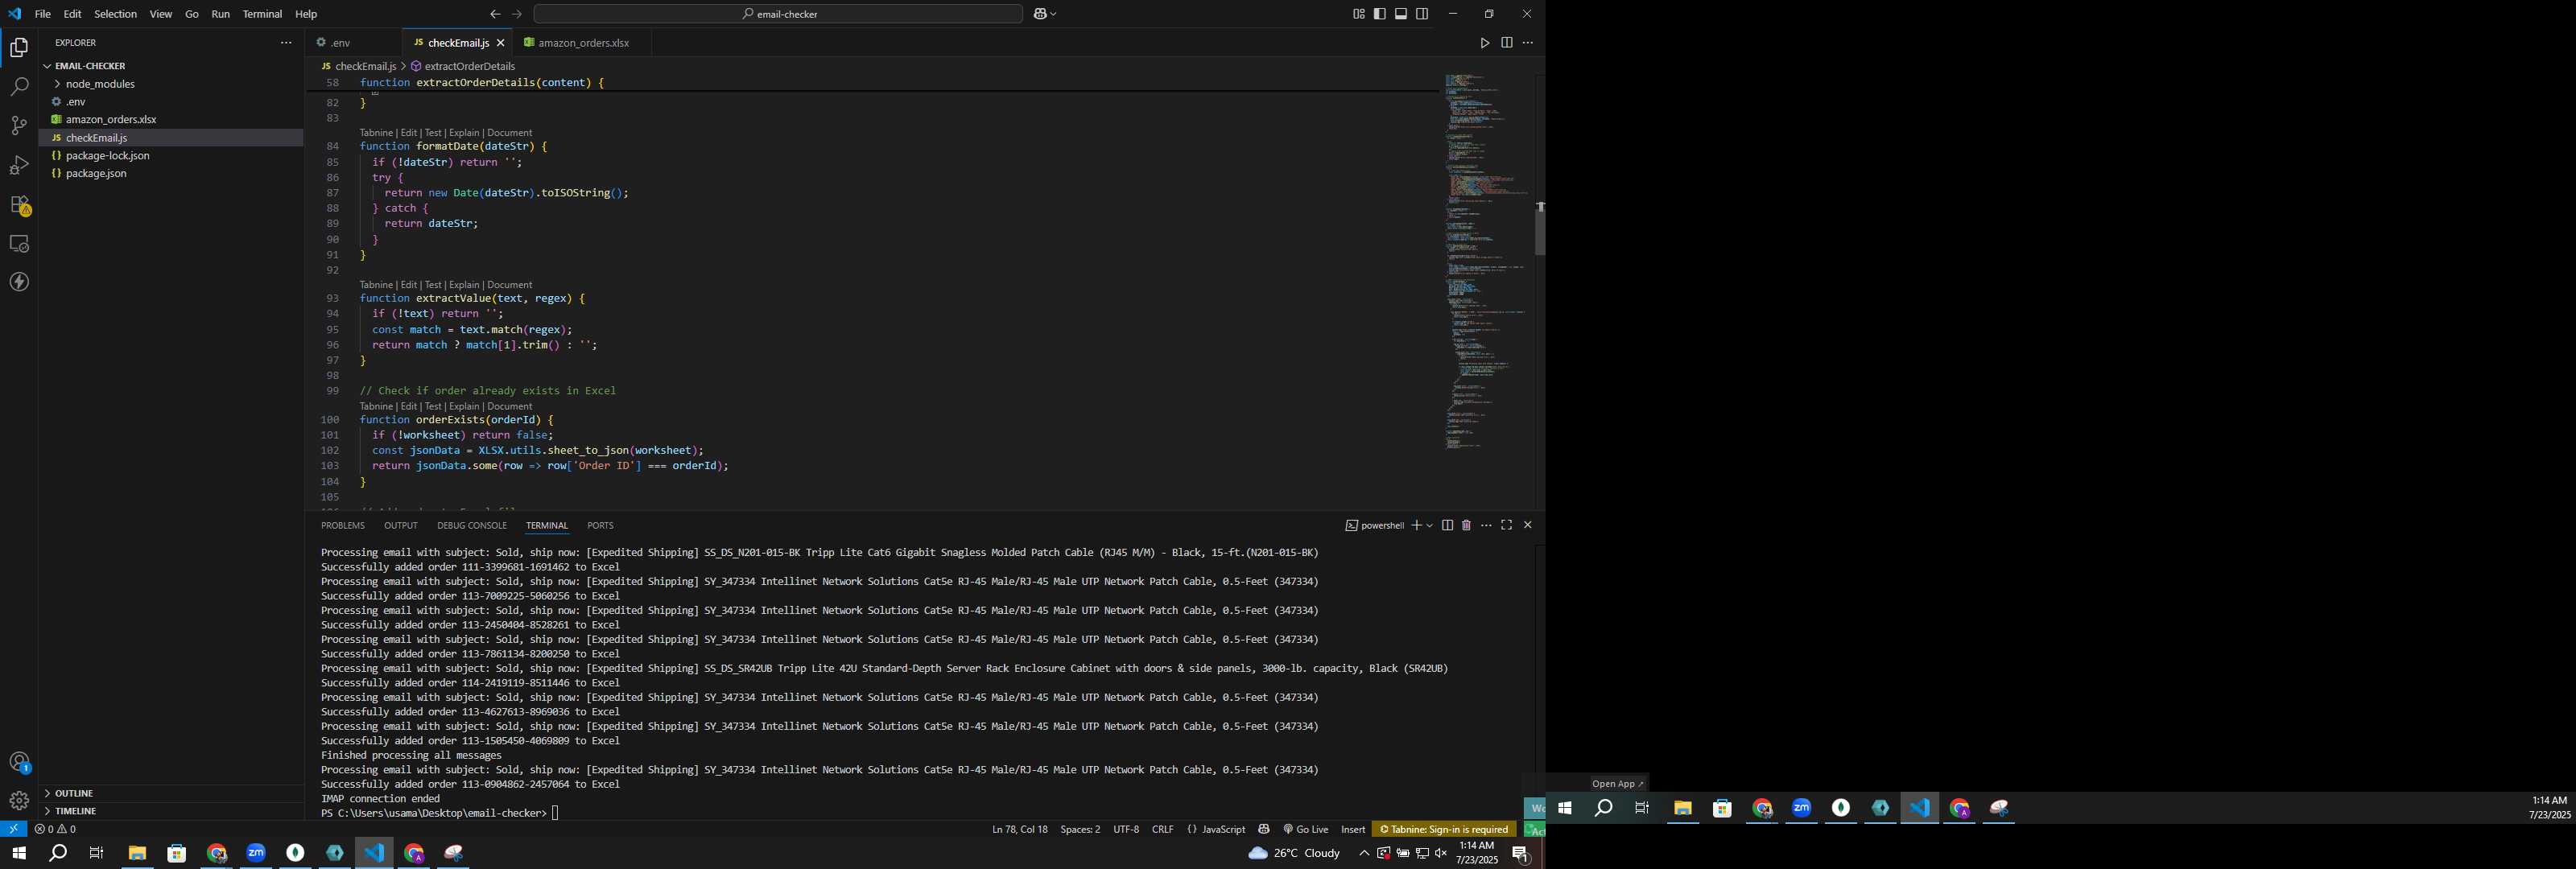Toggle the Secondary Side Bar
Viewport: 2576px width, 869px height.
coord(1422,14)
